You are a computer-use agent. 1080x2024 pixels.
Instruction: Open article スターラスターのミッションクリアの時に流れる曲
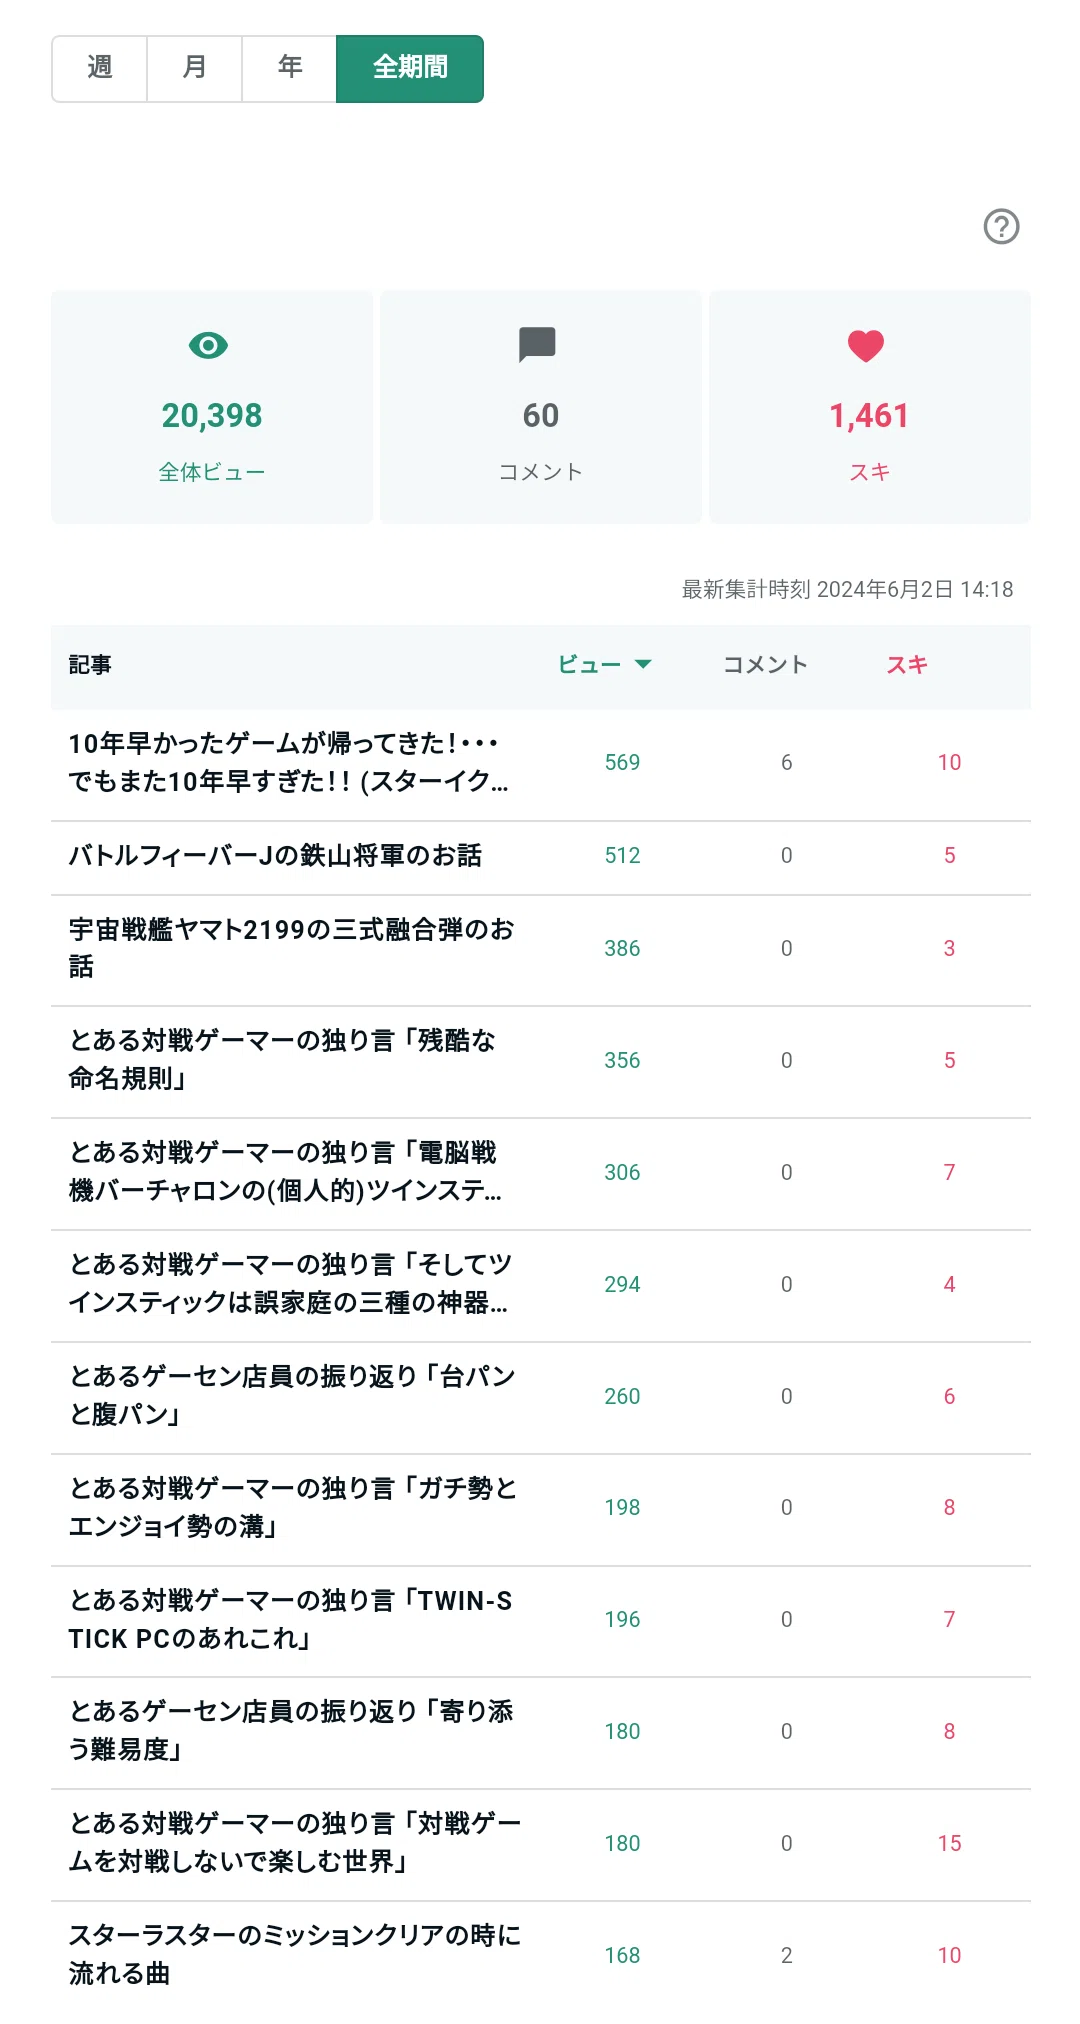coord(295,1955)
